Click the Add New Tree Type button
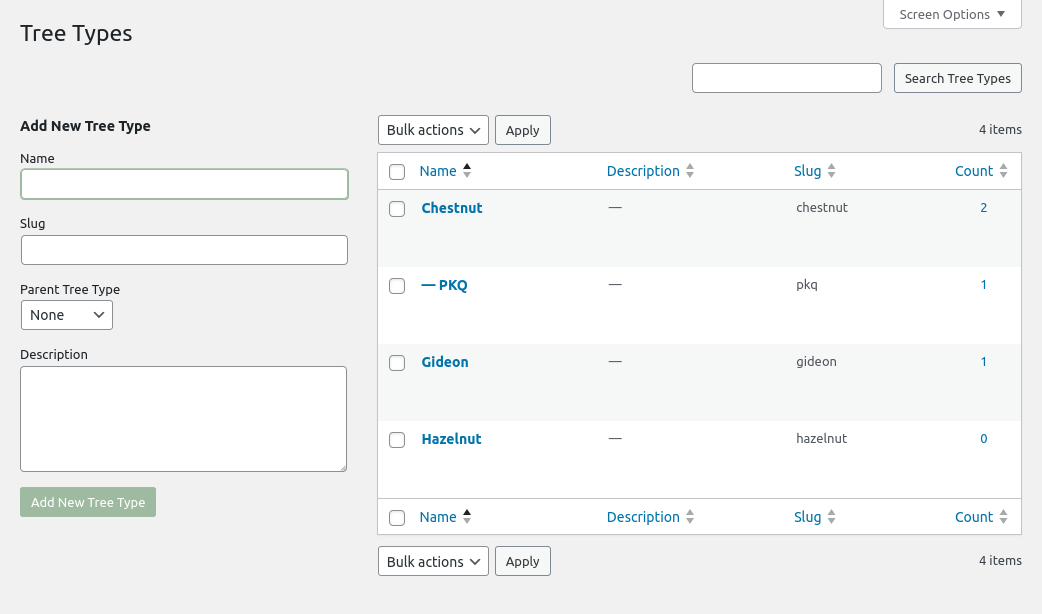The width and height of the screenshot is (1042, 614). point(88,502)
